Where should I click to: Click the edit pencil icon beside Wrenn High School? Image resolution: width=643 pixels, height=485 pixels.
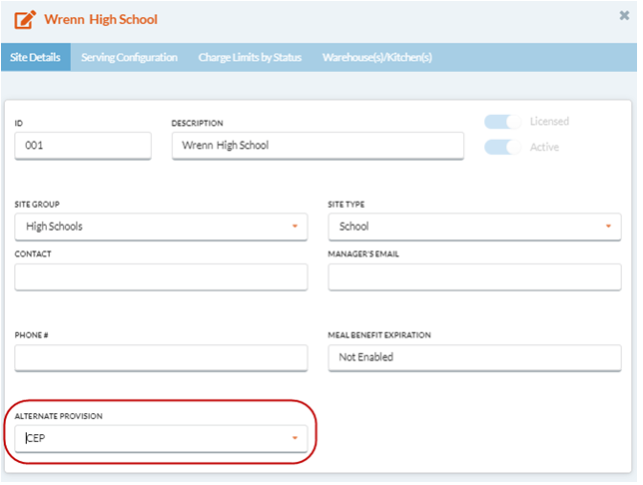tap(25, 20)
